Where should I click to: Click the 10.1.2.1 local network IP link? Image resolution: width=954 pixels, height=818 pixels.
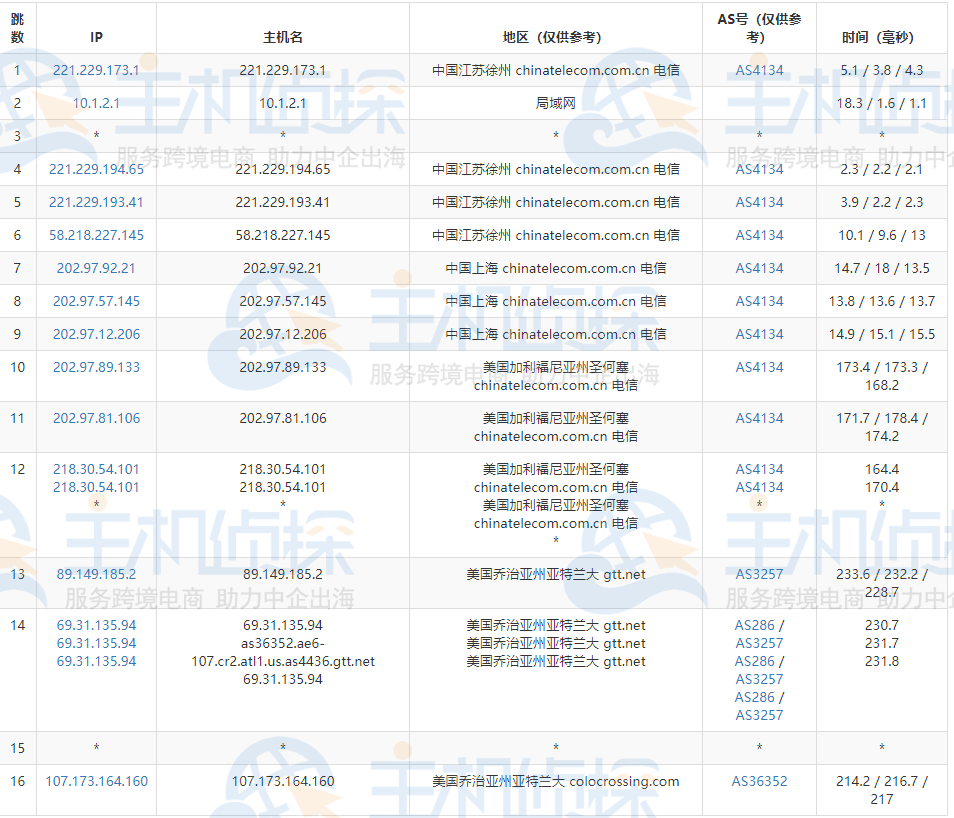[x=95, y=103]
